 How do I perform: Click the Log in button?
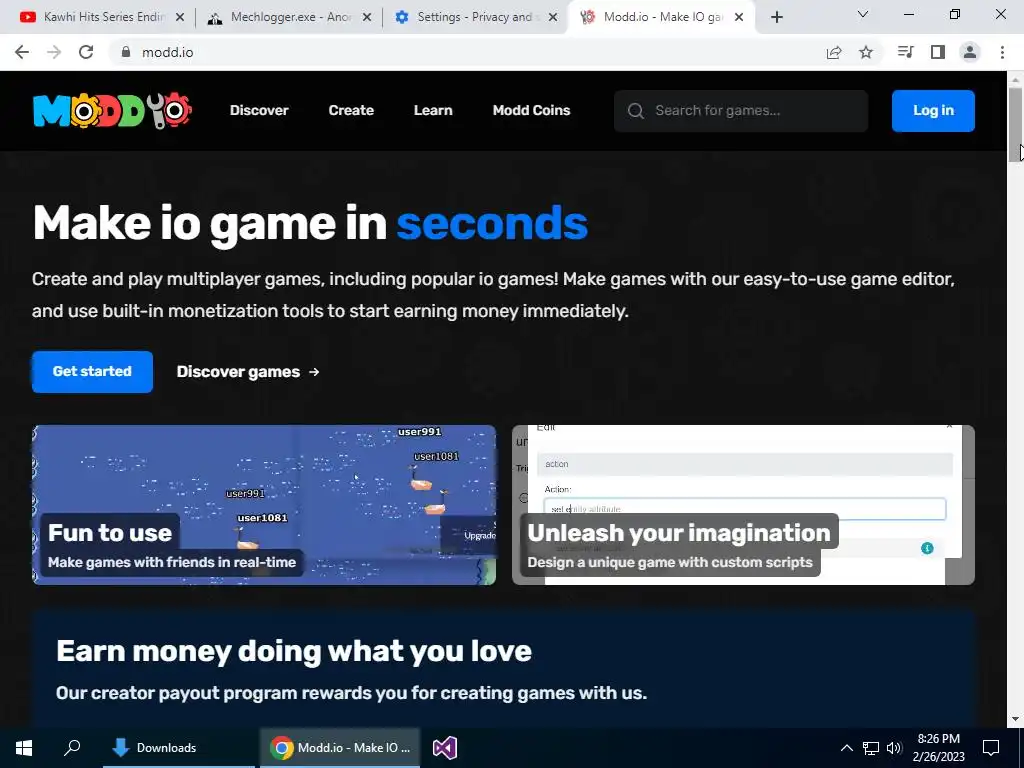tap(933, 110)
